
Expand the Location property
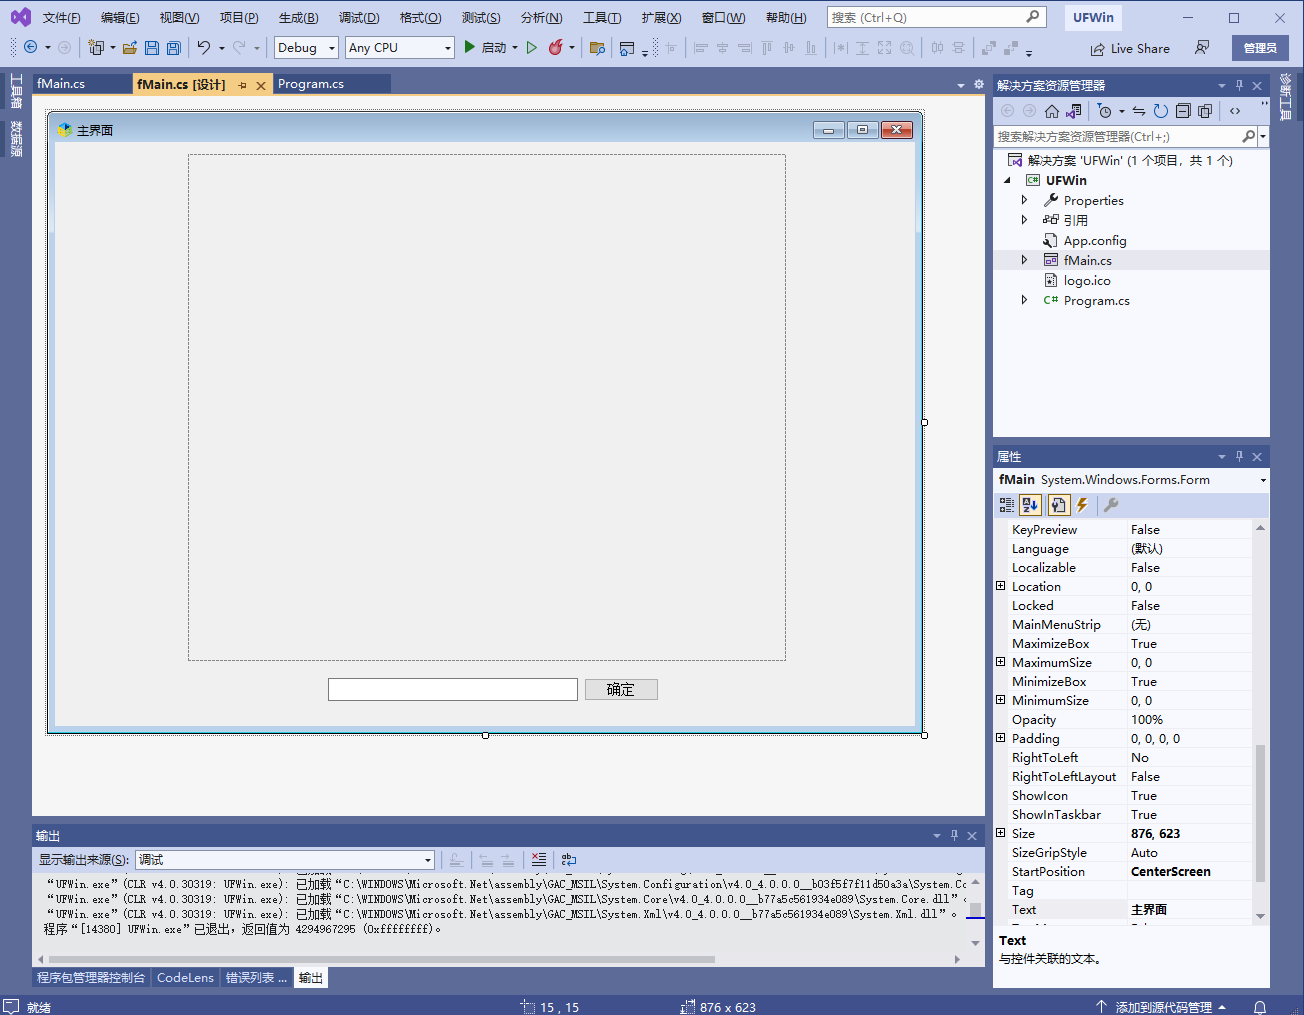[1001, 586]
